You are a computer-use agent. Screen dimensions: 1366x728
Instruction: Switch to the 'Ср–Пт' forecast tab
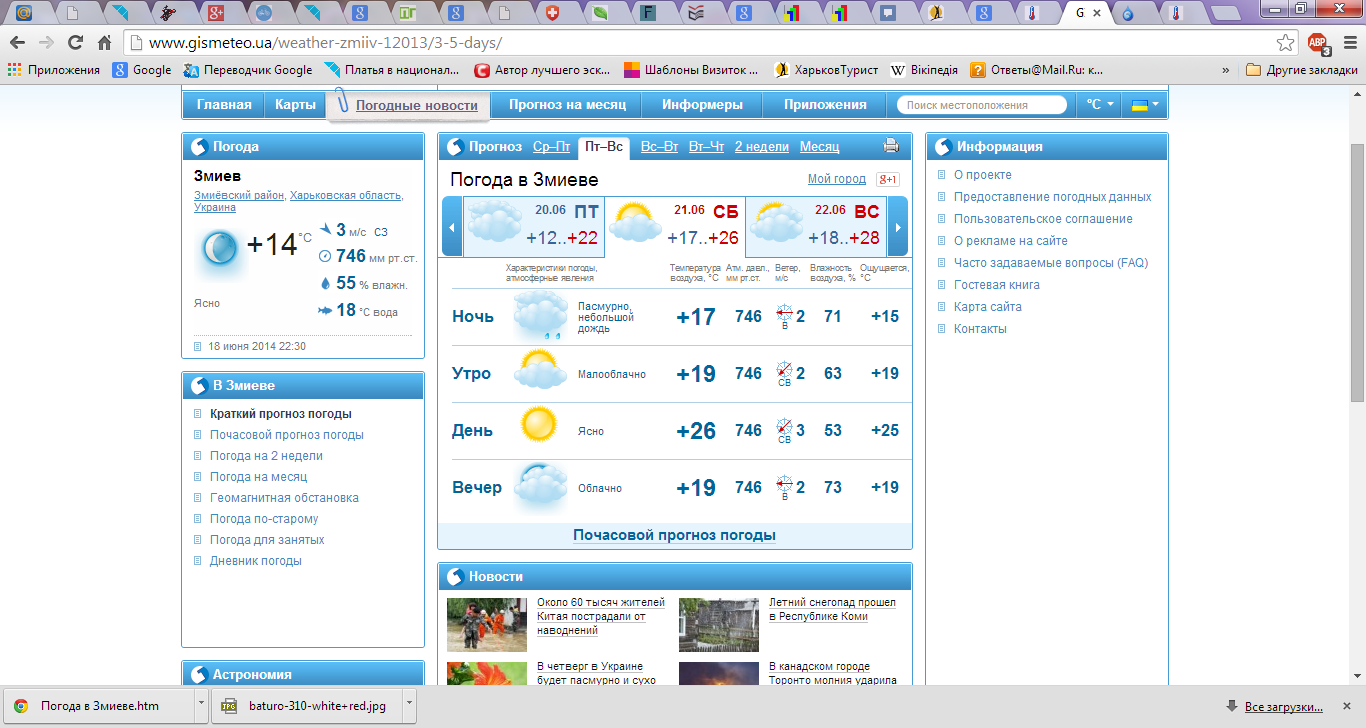(x=551, y=147)
